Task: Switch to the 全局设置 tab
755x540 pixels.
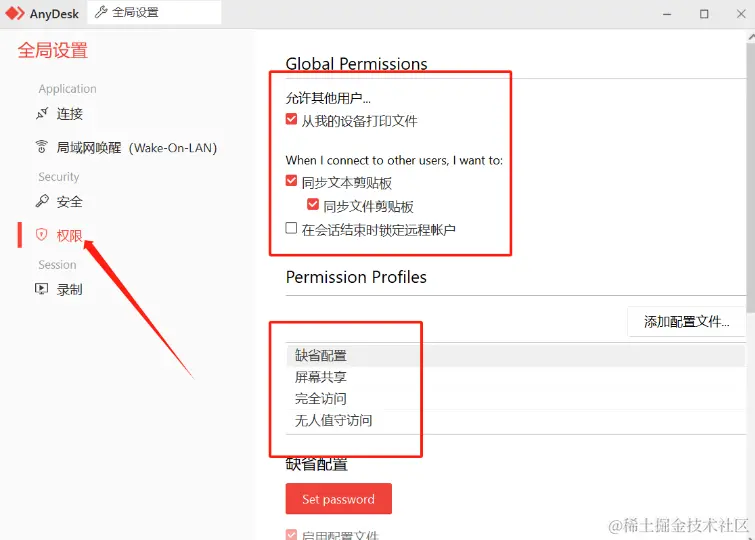Action: coord(154,13)
